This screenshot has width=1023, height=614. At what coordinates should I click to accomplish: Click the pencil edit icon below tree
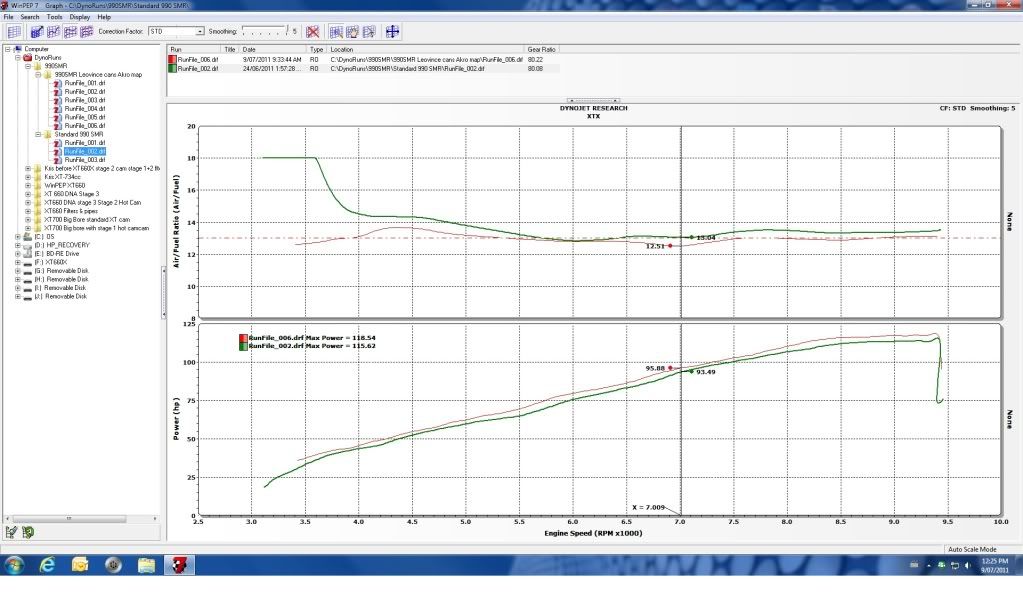(11, 532)
